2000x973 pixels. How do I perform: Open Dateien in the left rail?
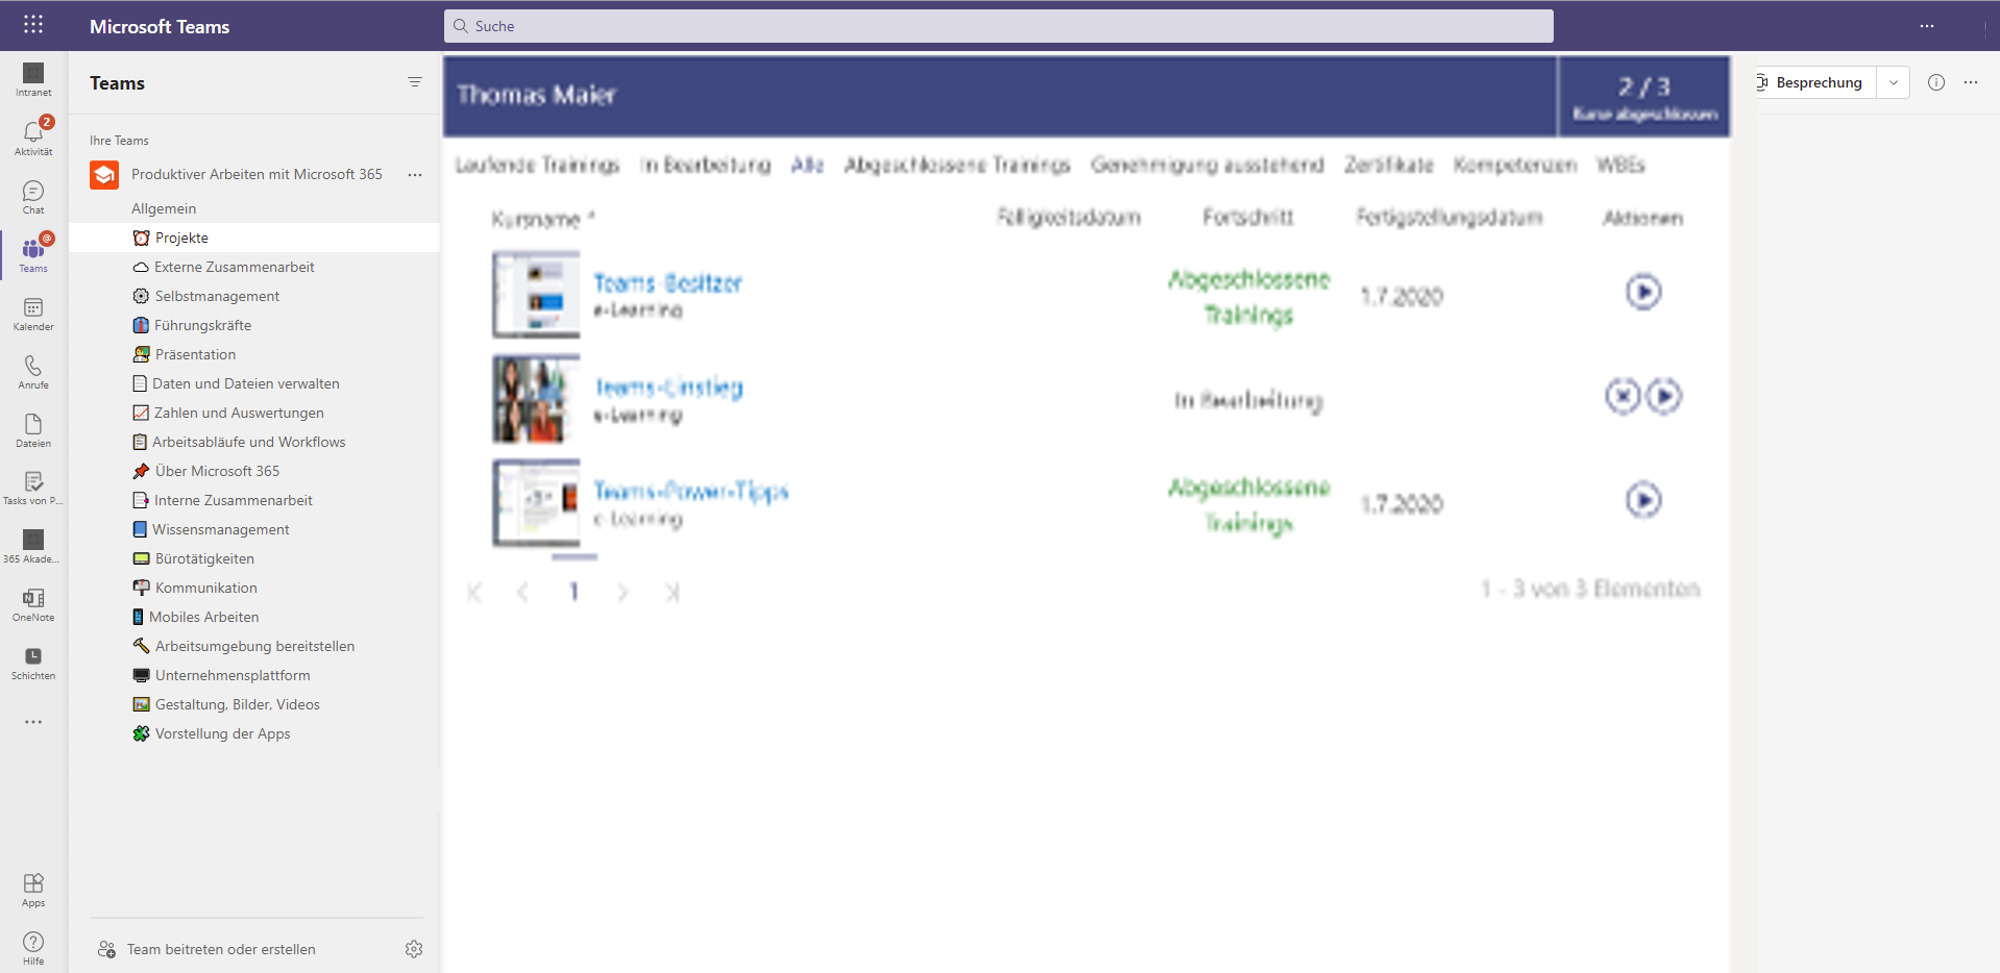coord(33,430)
